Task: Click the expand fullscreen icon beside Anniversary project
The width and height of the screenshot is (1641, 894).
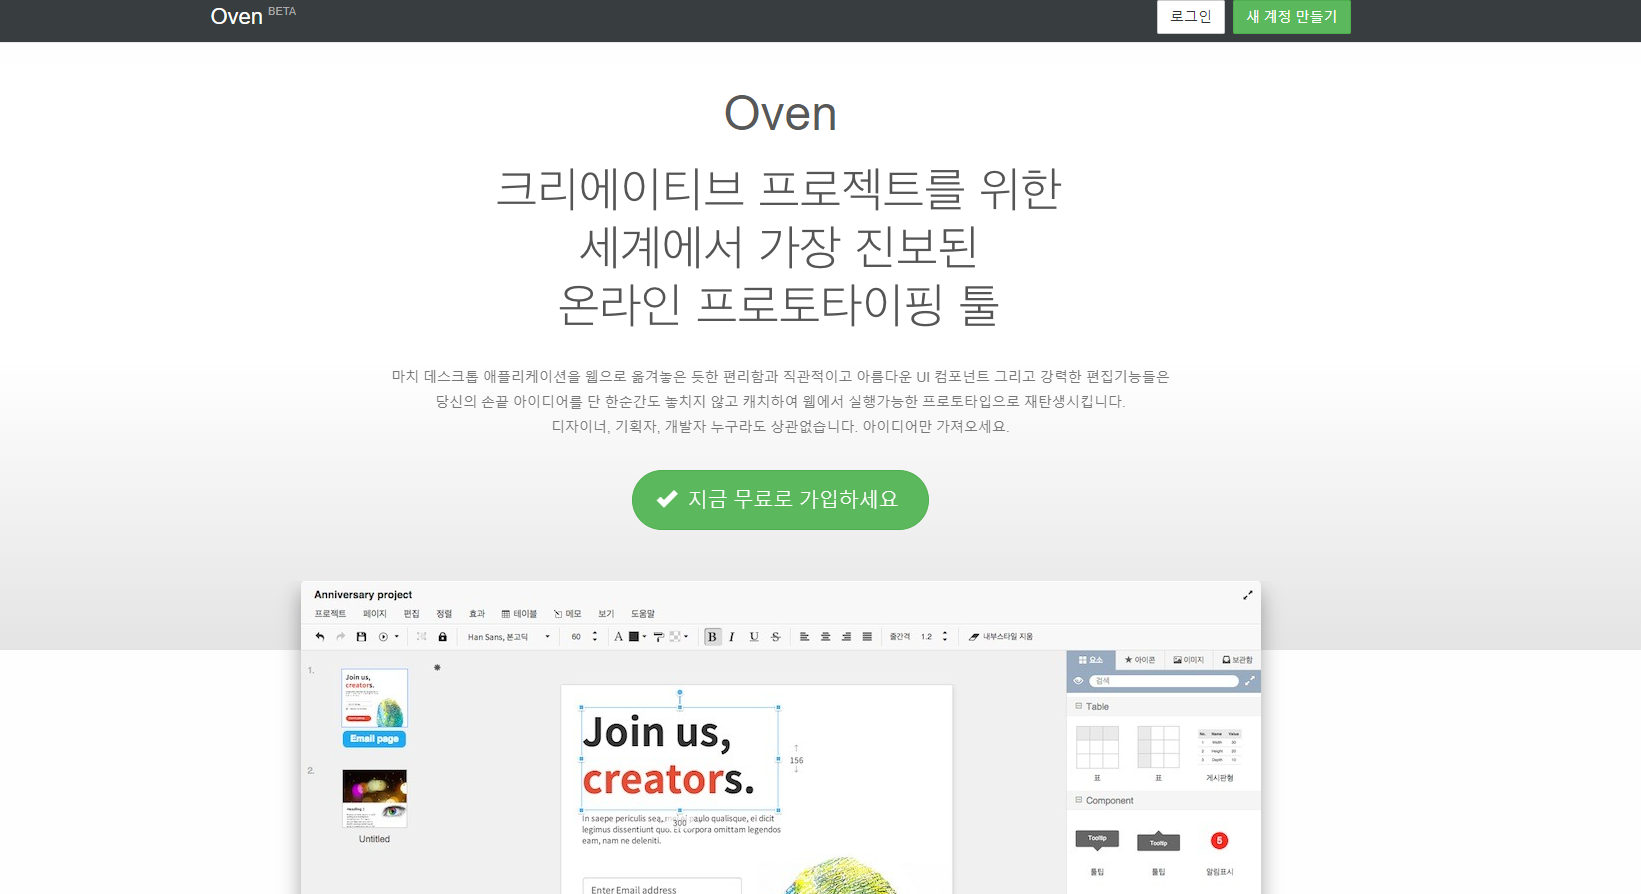Action: tap(1247, 595)
